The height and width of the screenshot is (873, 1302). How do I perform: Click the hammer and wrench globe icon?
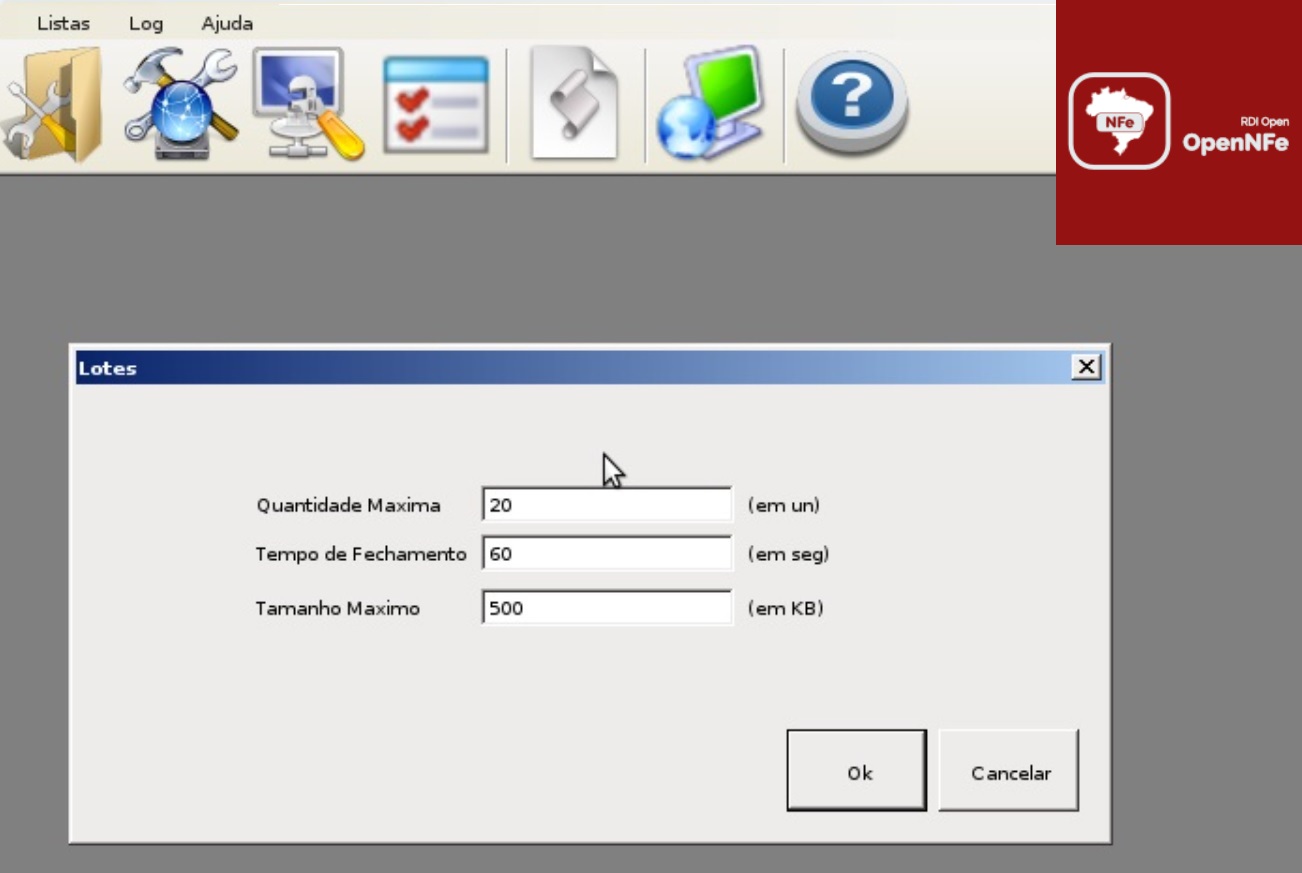[x=181, y=104]
